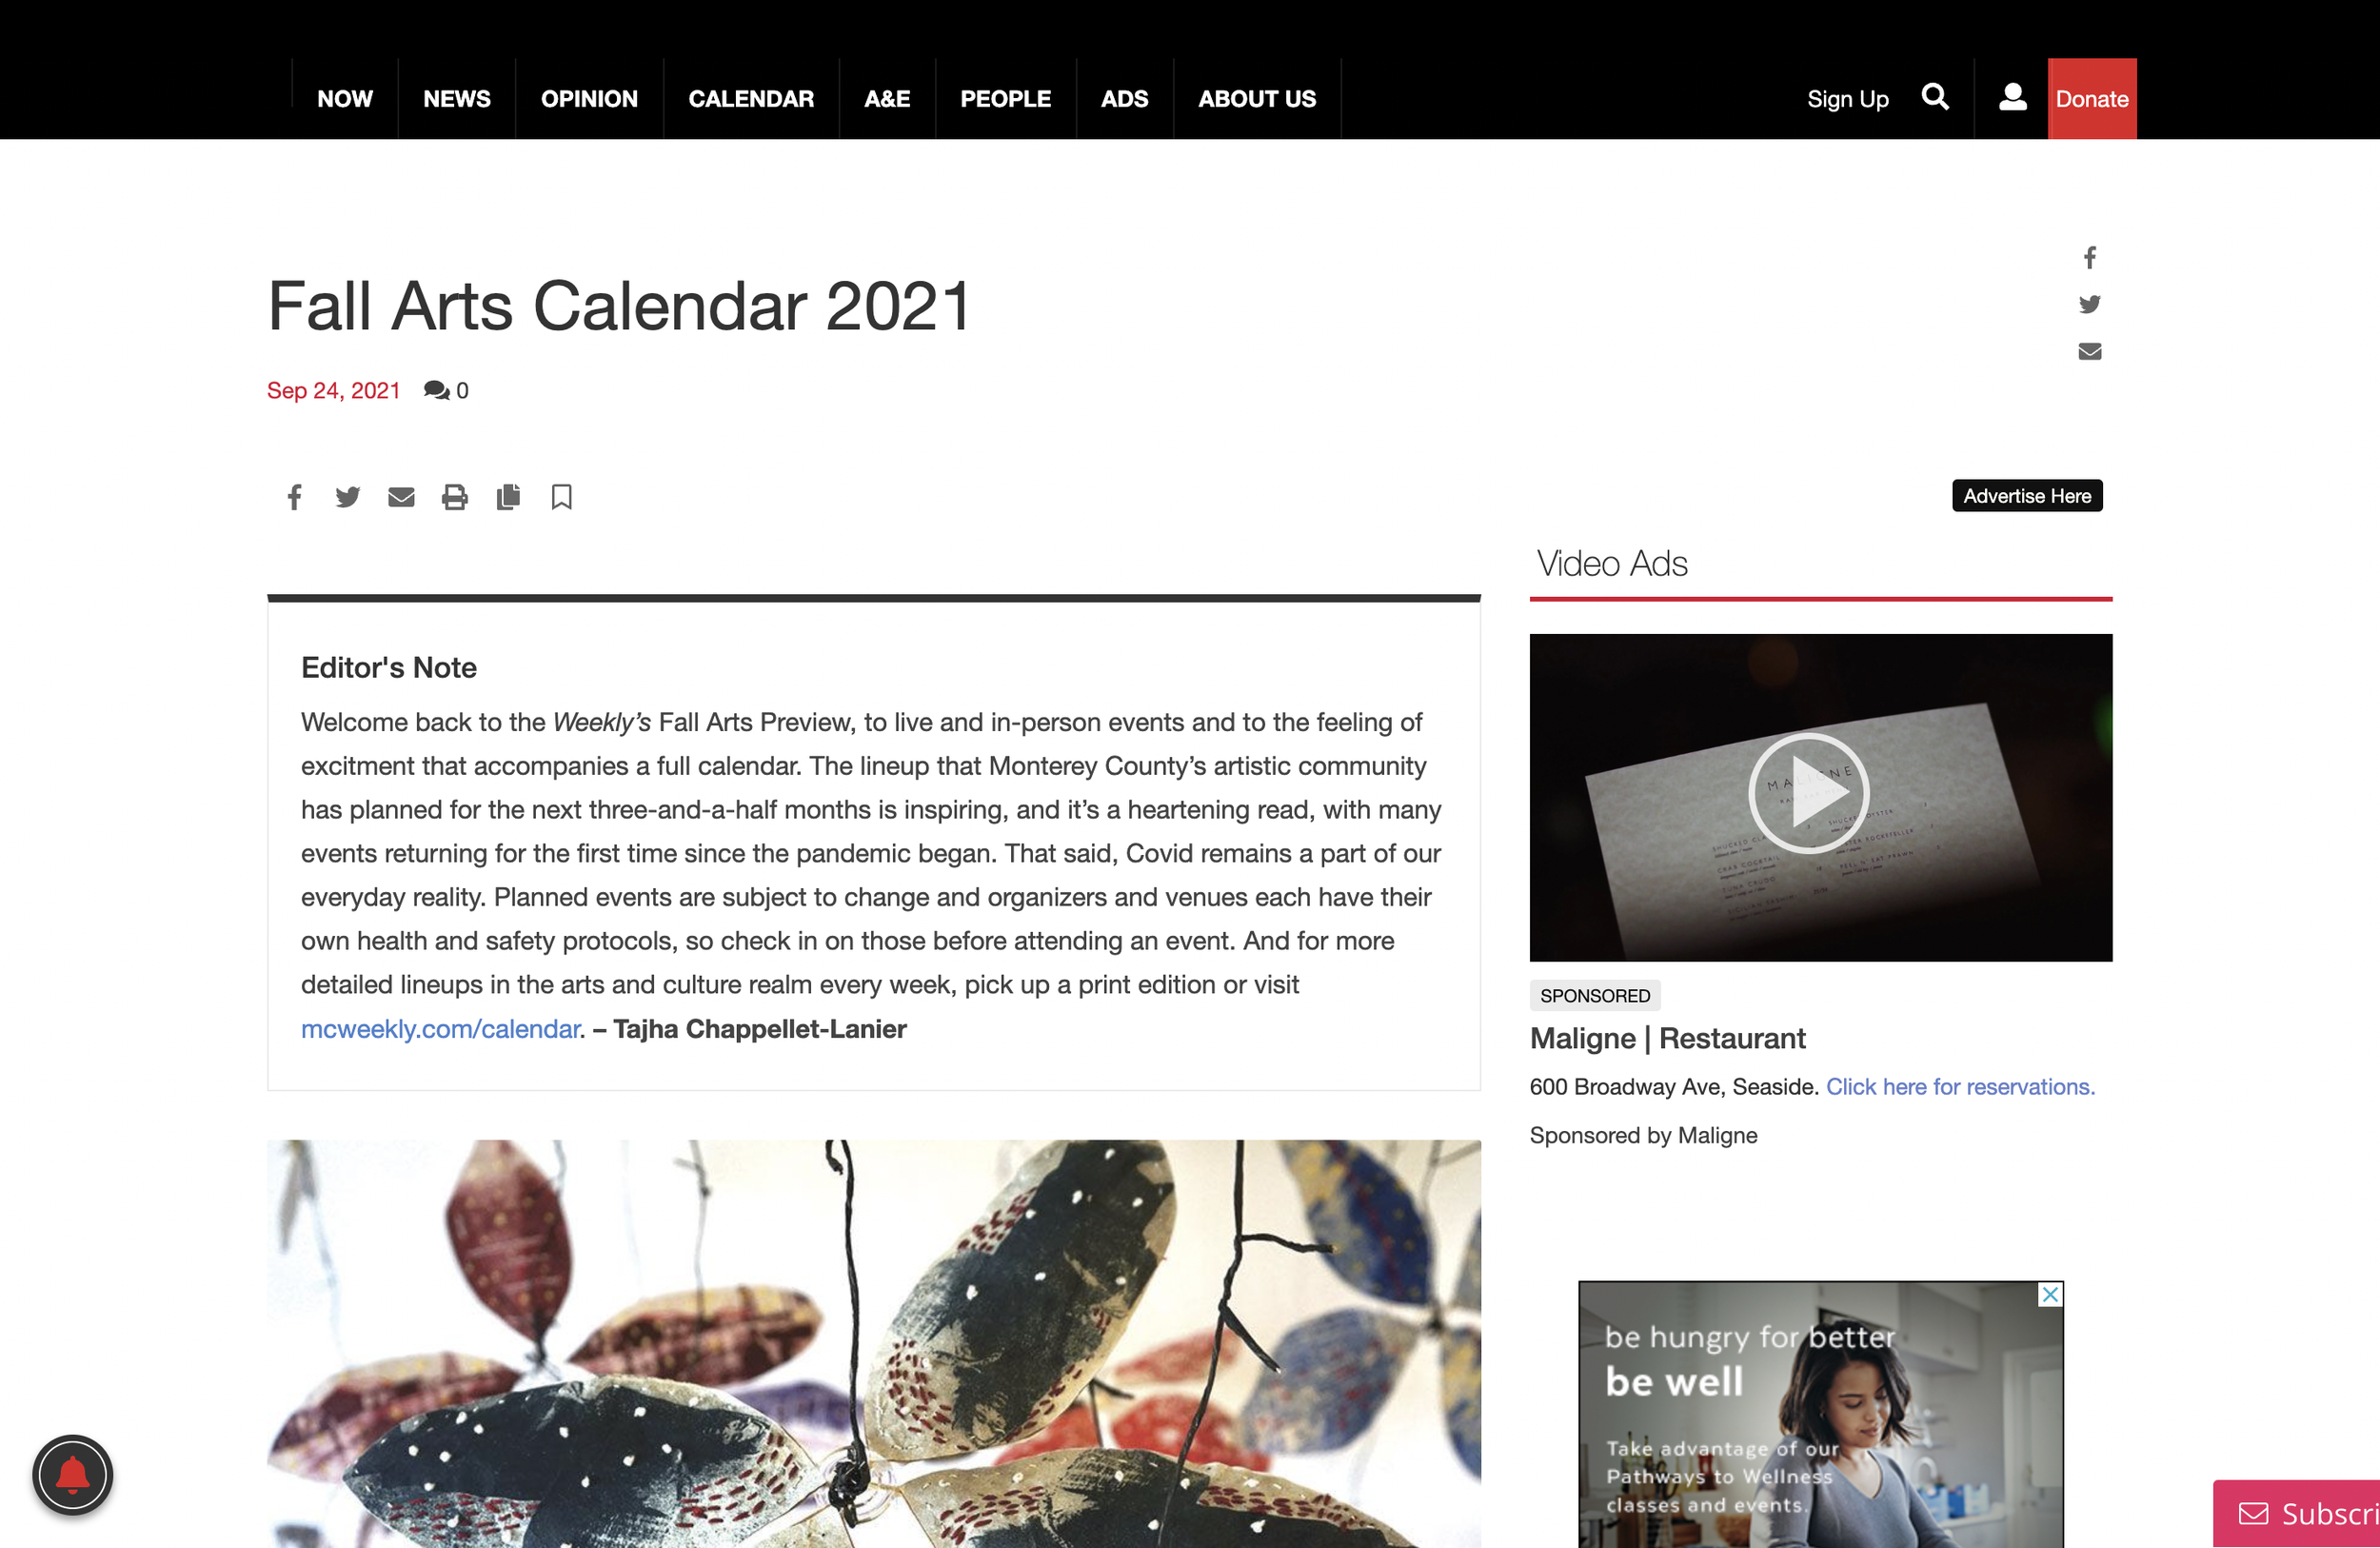Click the print icon

click(454, 496)
